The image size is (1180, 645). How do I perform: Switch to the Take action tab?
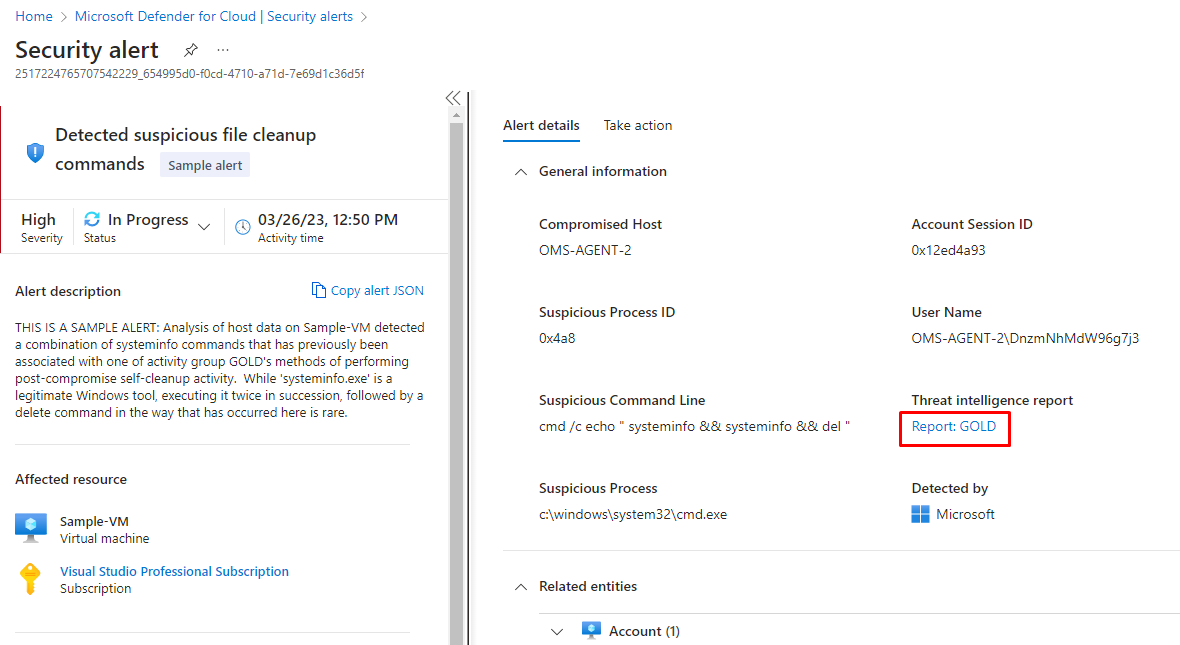pyautogui.click(x=637, y=125)
